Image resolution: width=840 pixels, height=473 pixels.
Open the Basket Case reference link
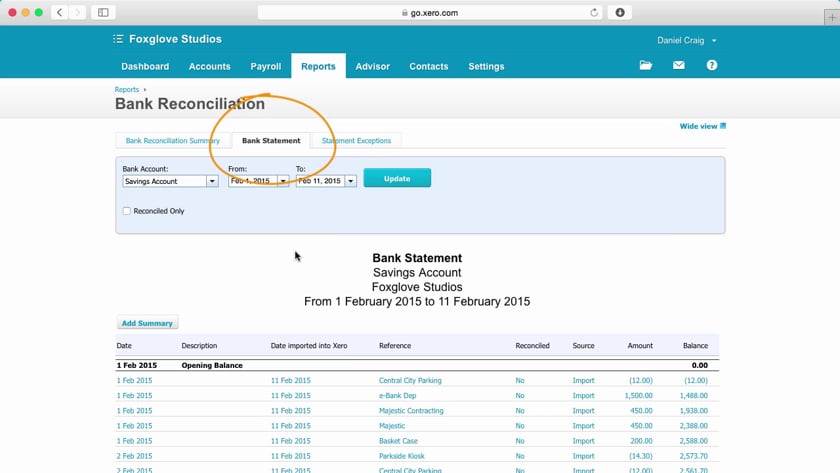click(x=398, y=441)
